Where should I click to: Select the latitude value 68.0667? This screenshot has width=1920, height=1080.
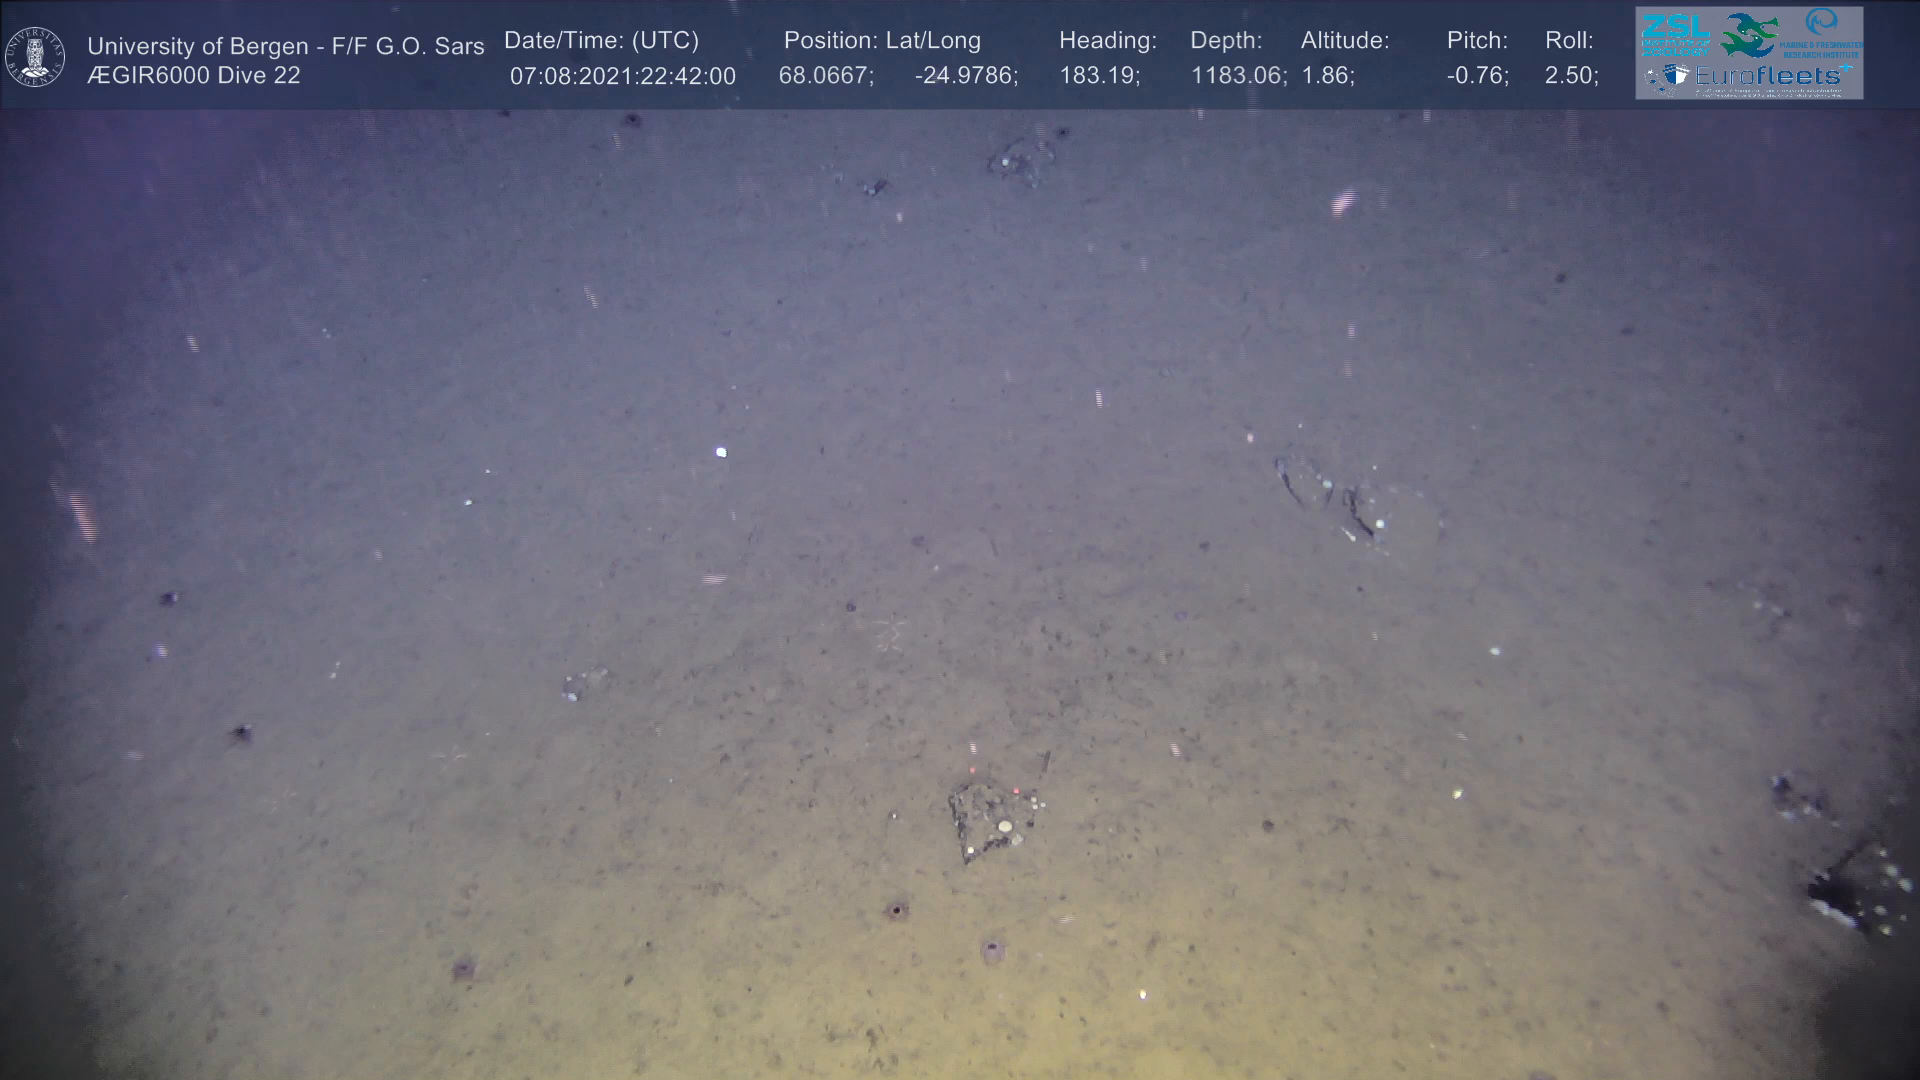click(x=825, y=76)
